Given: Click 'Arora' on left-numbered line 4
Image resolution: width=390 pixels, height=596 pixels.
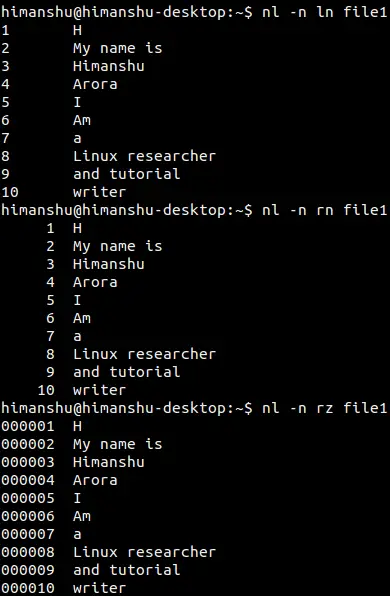Looking at the screenshot, I should tap(95, 84).
